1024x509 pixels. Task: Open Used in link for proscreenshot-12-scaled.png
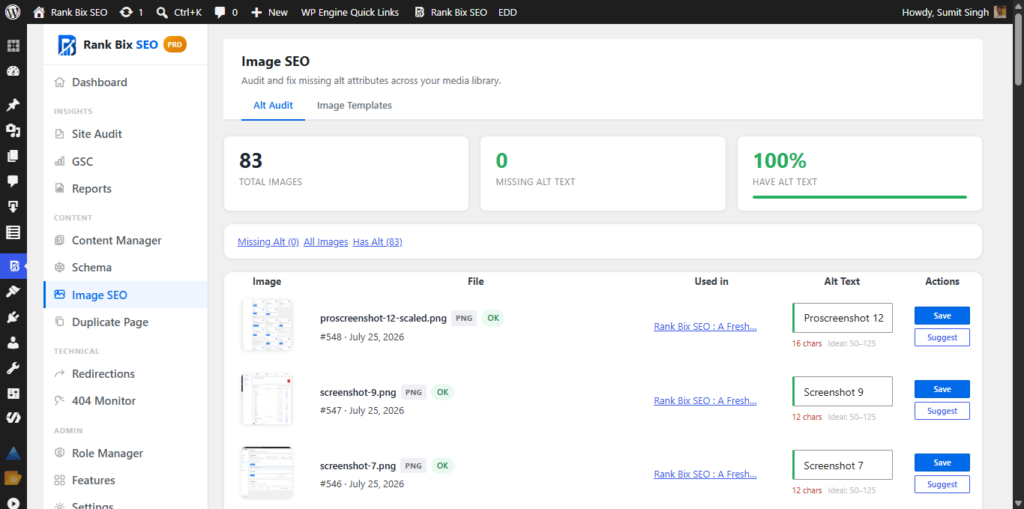click(x=705, y=327)
